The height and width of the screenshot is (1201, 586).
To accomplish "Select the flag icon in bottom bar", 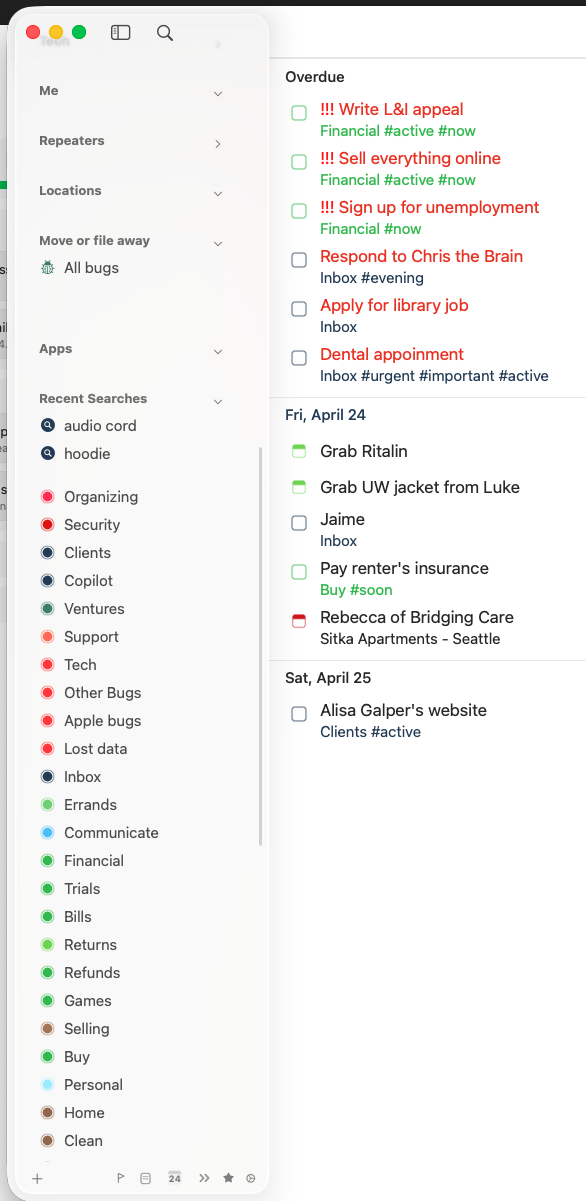I will click(121, 1179).
